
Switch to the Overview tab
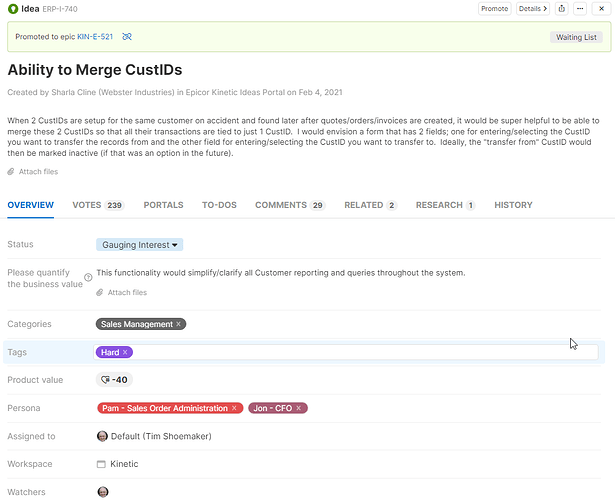click(31, 205)
